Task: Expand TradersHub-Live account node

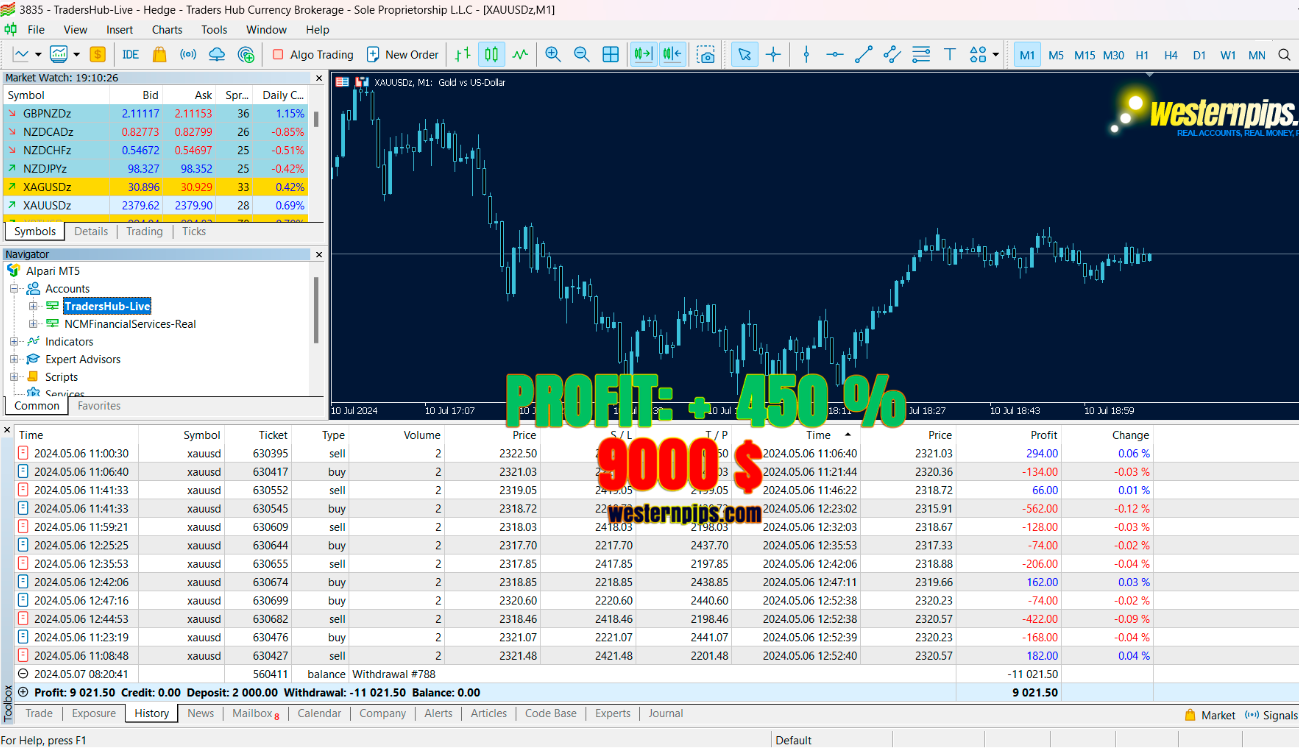Action: pos(33,306)
